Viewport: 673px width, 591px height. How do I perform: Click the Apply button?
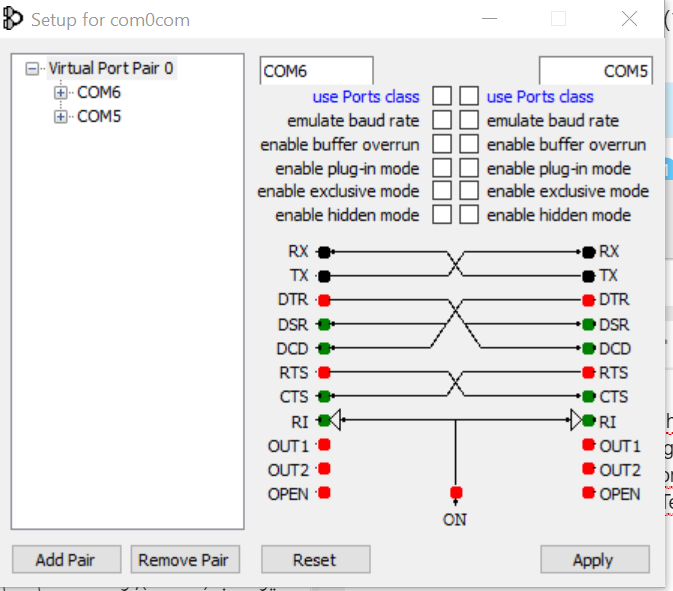594,559
